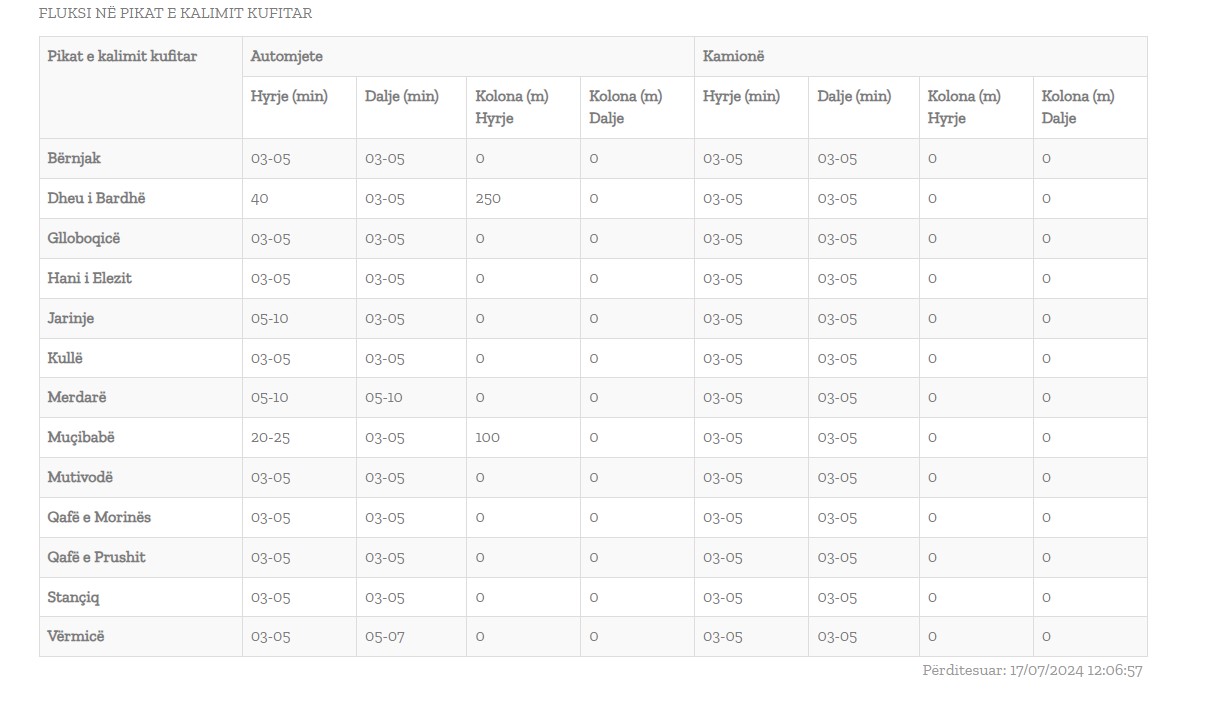Select the Glloboqicë row name

click(x=83, y=238)
